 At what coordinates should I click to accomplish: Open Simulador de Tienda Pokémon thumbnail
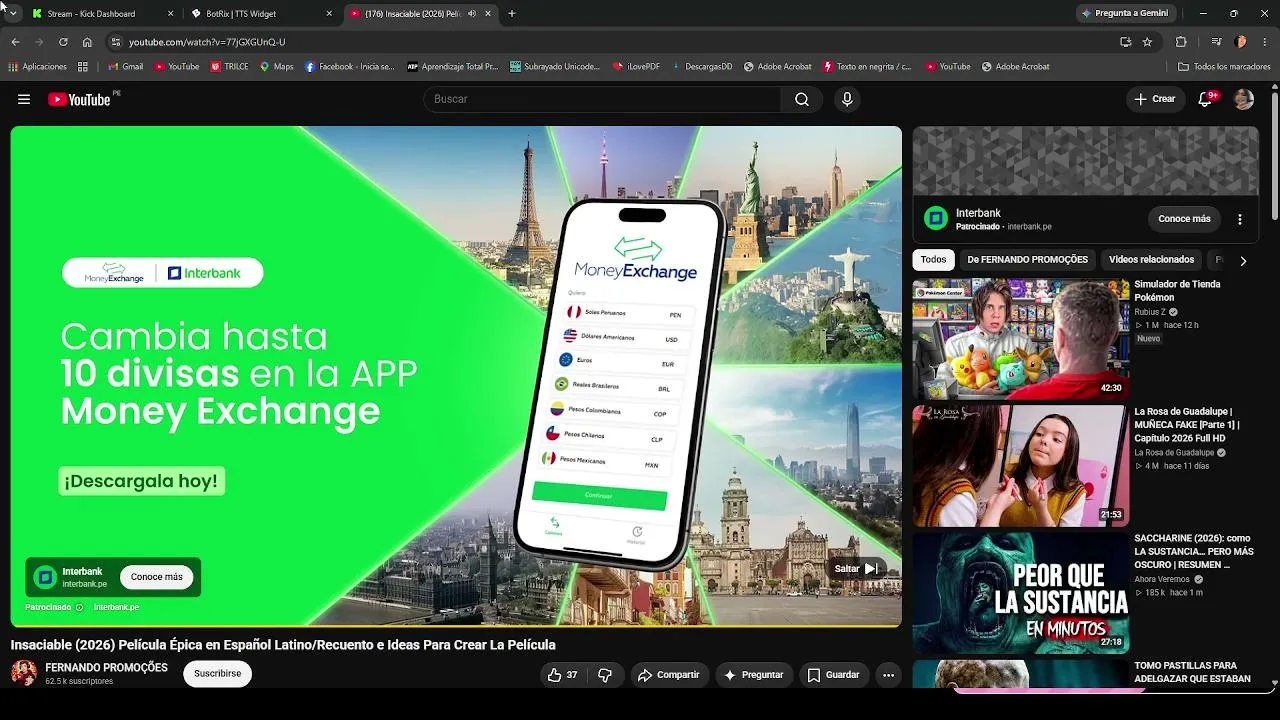point(1021,339)
